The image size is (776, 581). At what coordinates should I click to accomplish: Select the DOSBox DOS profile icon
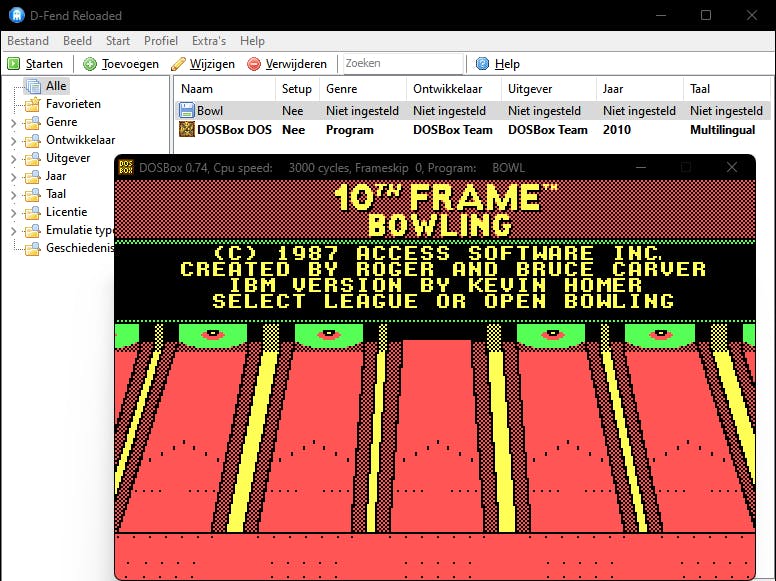point(186,130)
